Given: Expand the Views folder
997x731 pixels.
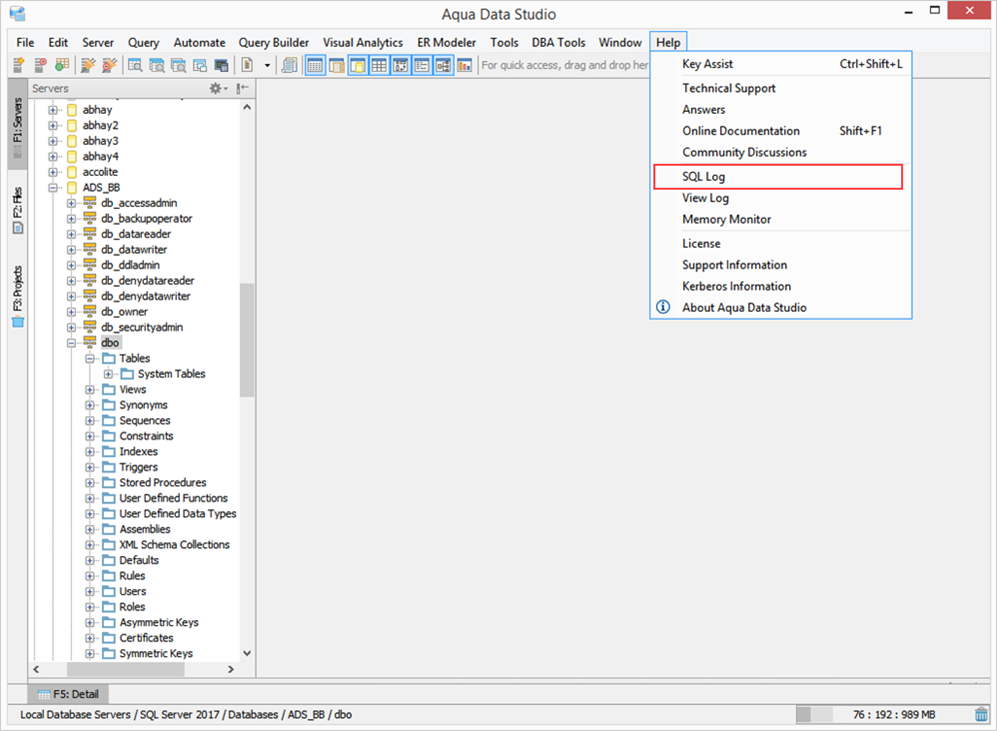Looking at the screenshot, I should (x=90, y=390).
